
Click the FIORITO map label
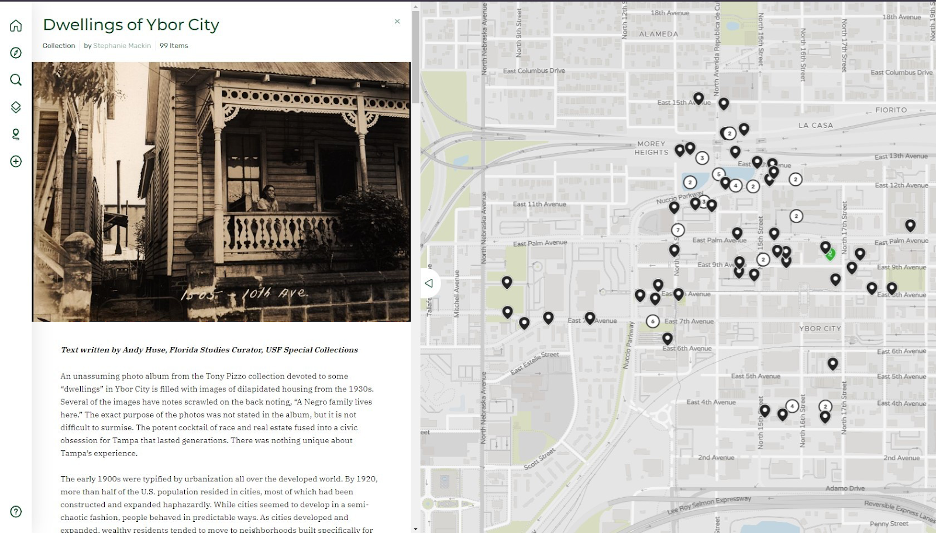(891, 110)
